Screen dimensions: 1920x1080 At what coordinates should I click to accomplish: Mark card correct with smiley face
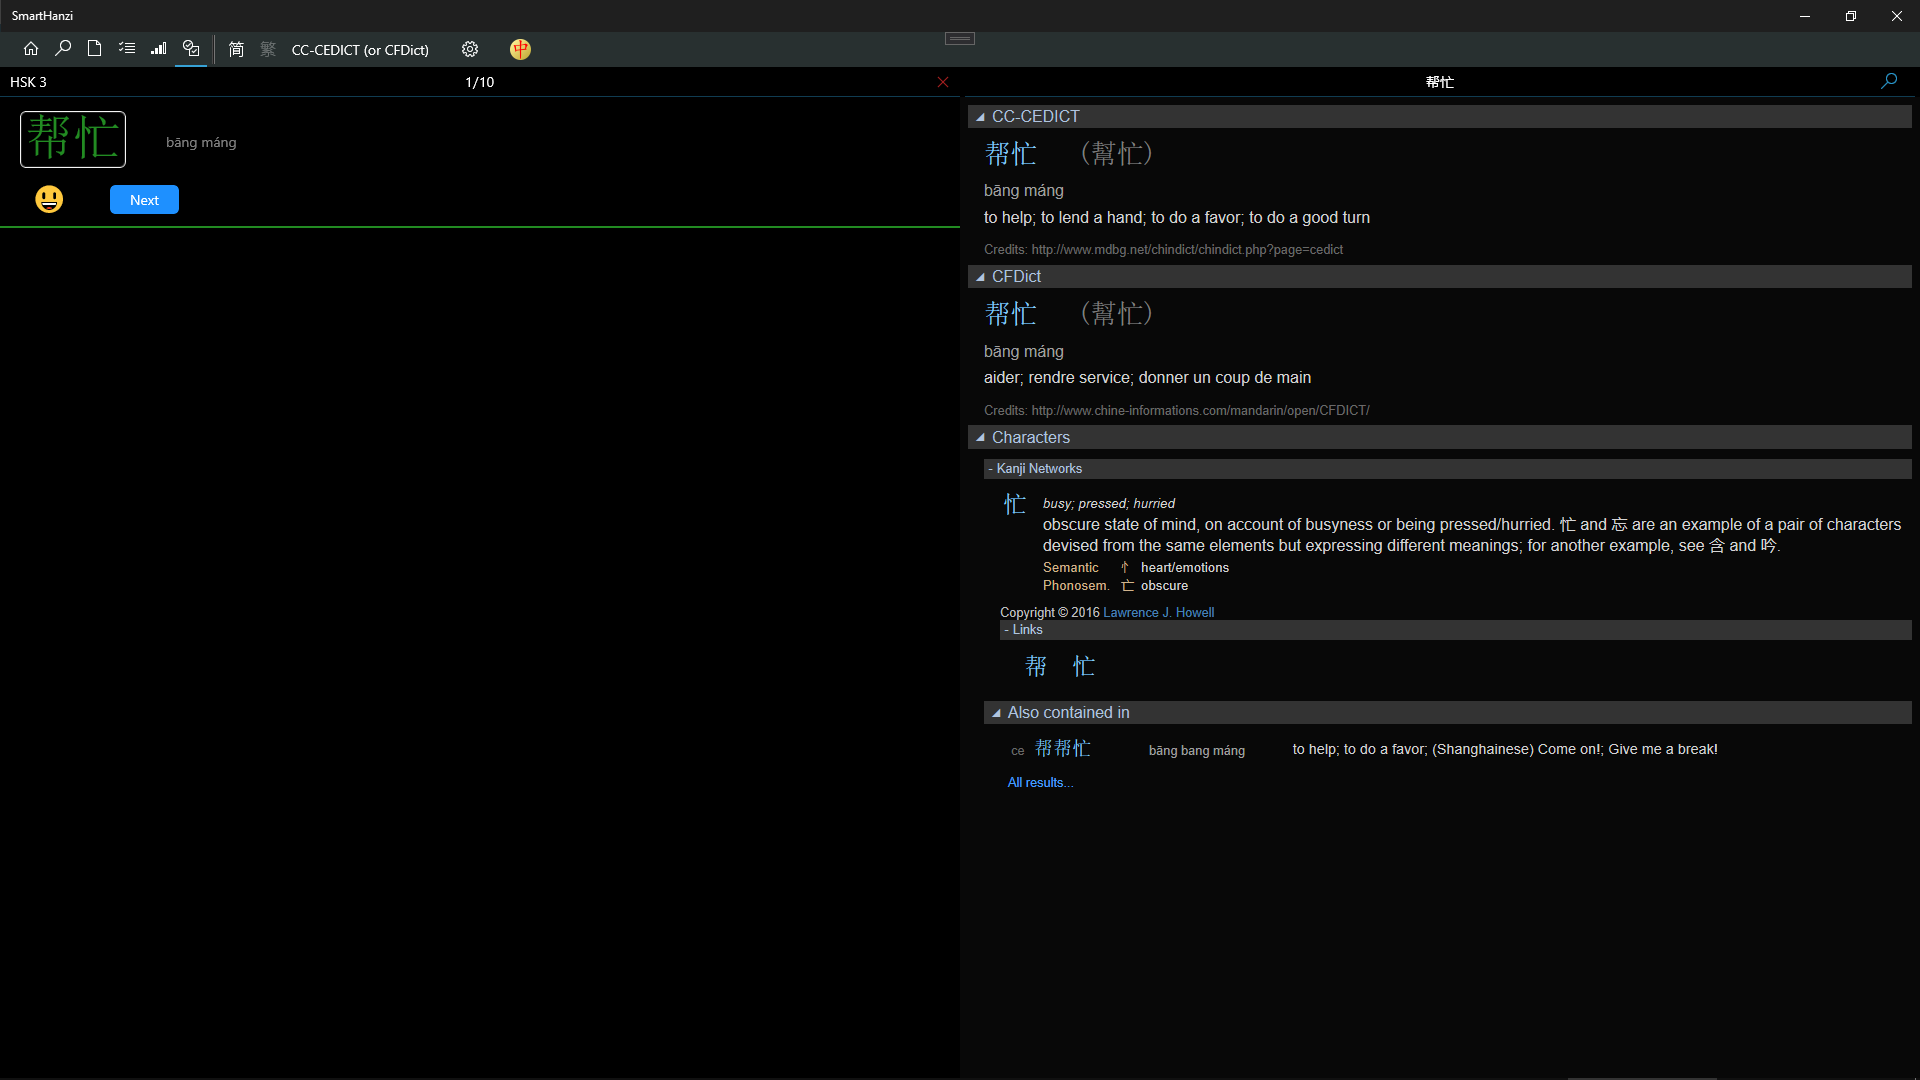click(49, 199)
